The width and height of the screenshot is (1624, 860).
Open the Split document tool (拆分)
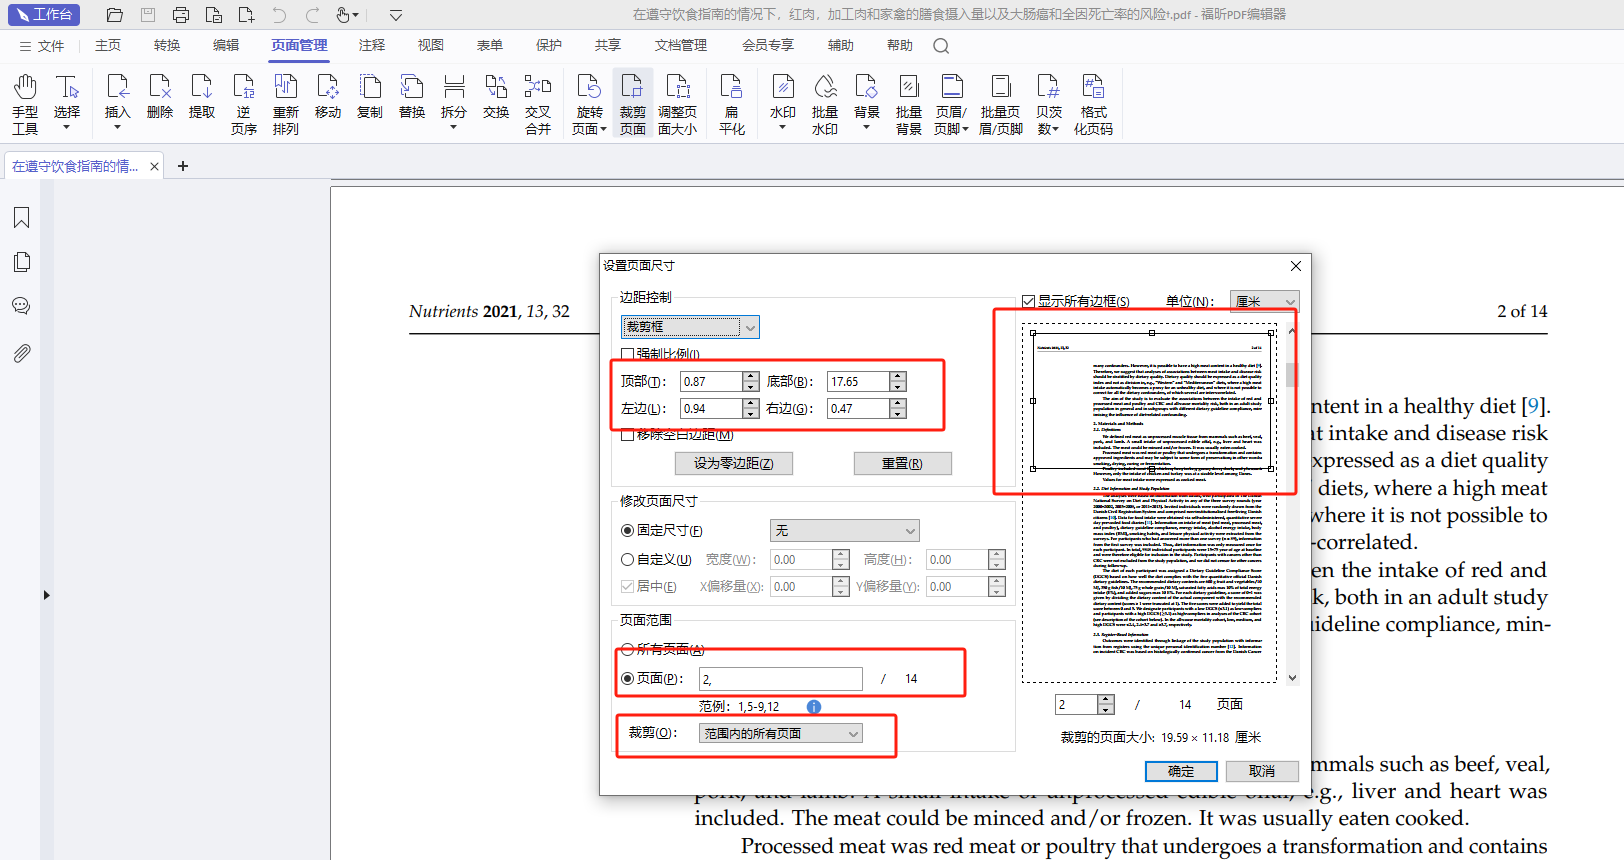tap(454, 103)
